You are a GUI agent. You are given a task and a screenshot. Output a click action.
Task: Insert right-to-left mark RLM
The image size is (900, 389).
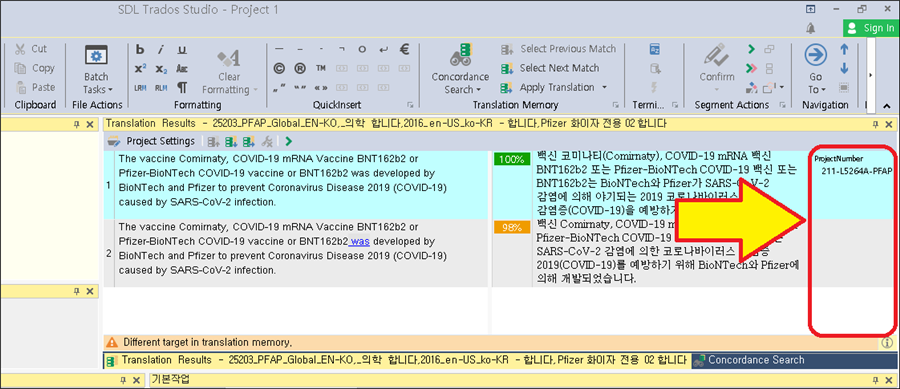pyautogui.click(x=161, y=88)
